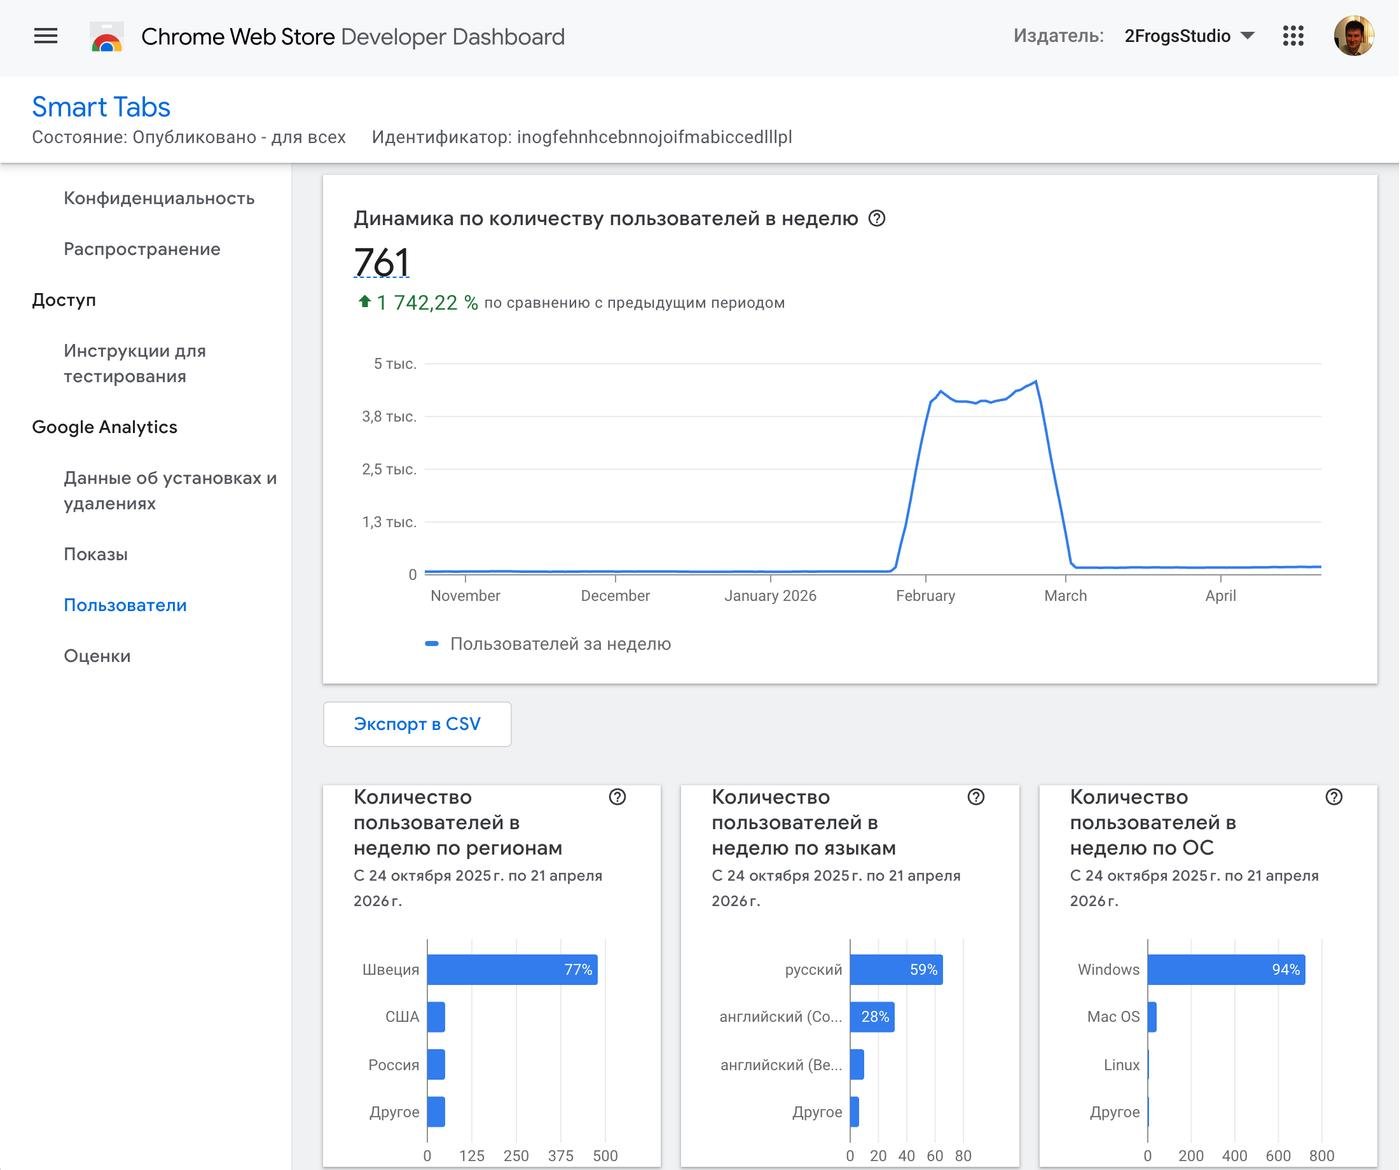Expand the 2FrogsStudio publisher dropdown
1400x1170 pixels.
click(x=1189, y=36)
